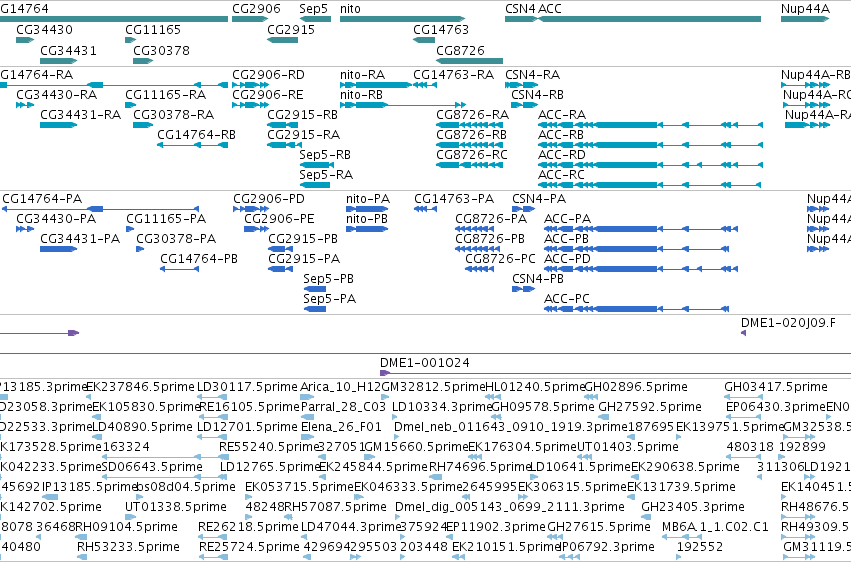Open the CG11165 gene label
Screen dimensions: 851x562
(153, 29)
